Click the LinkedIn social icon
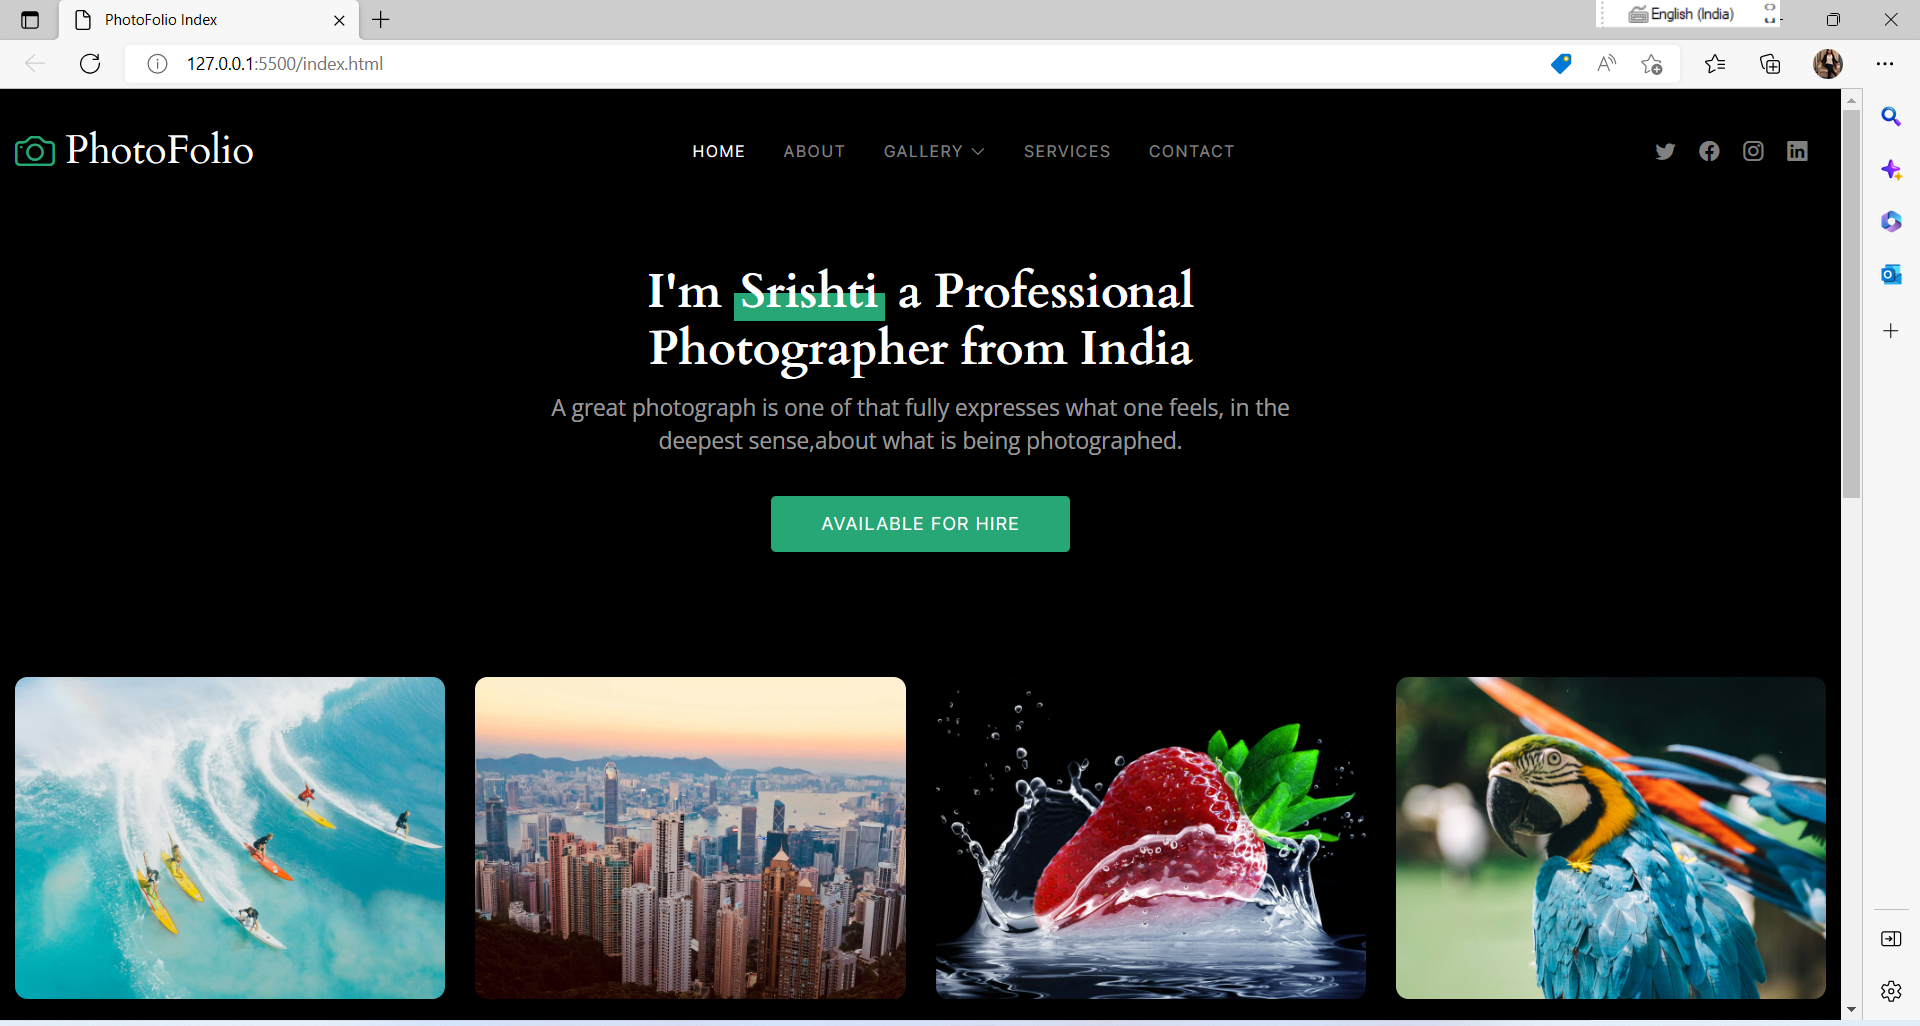 [1797, 151]
